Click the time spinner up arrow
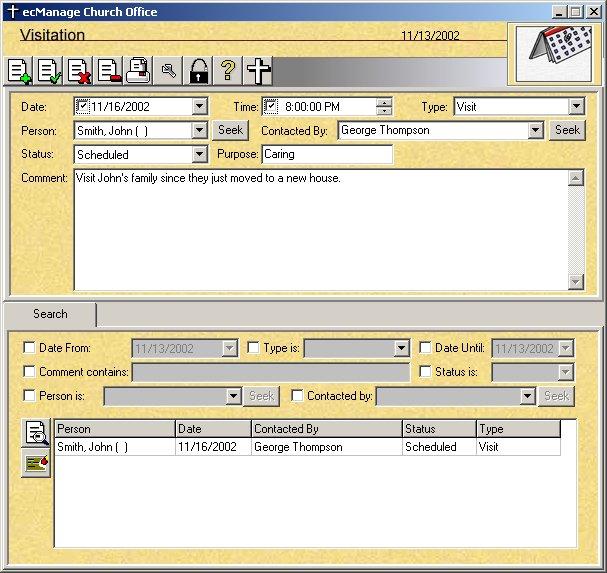 tap(384, 103)
